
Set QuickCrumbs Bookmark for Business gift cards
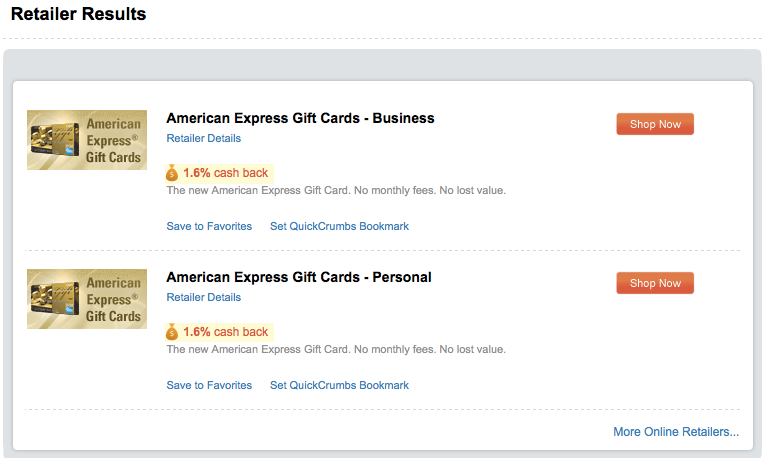[339, 226]
